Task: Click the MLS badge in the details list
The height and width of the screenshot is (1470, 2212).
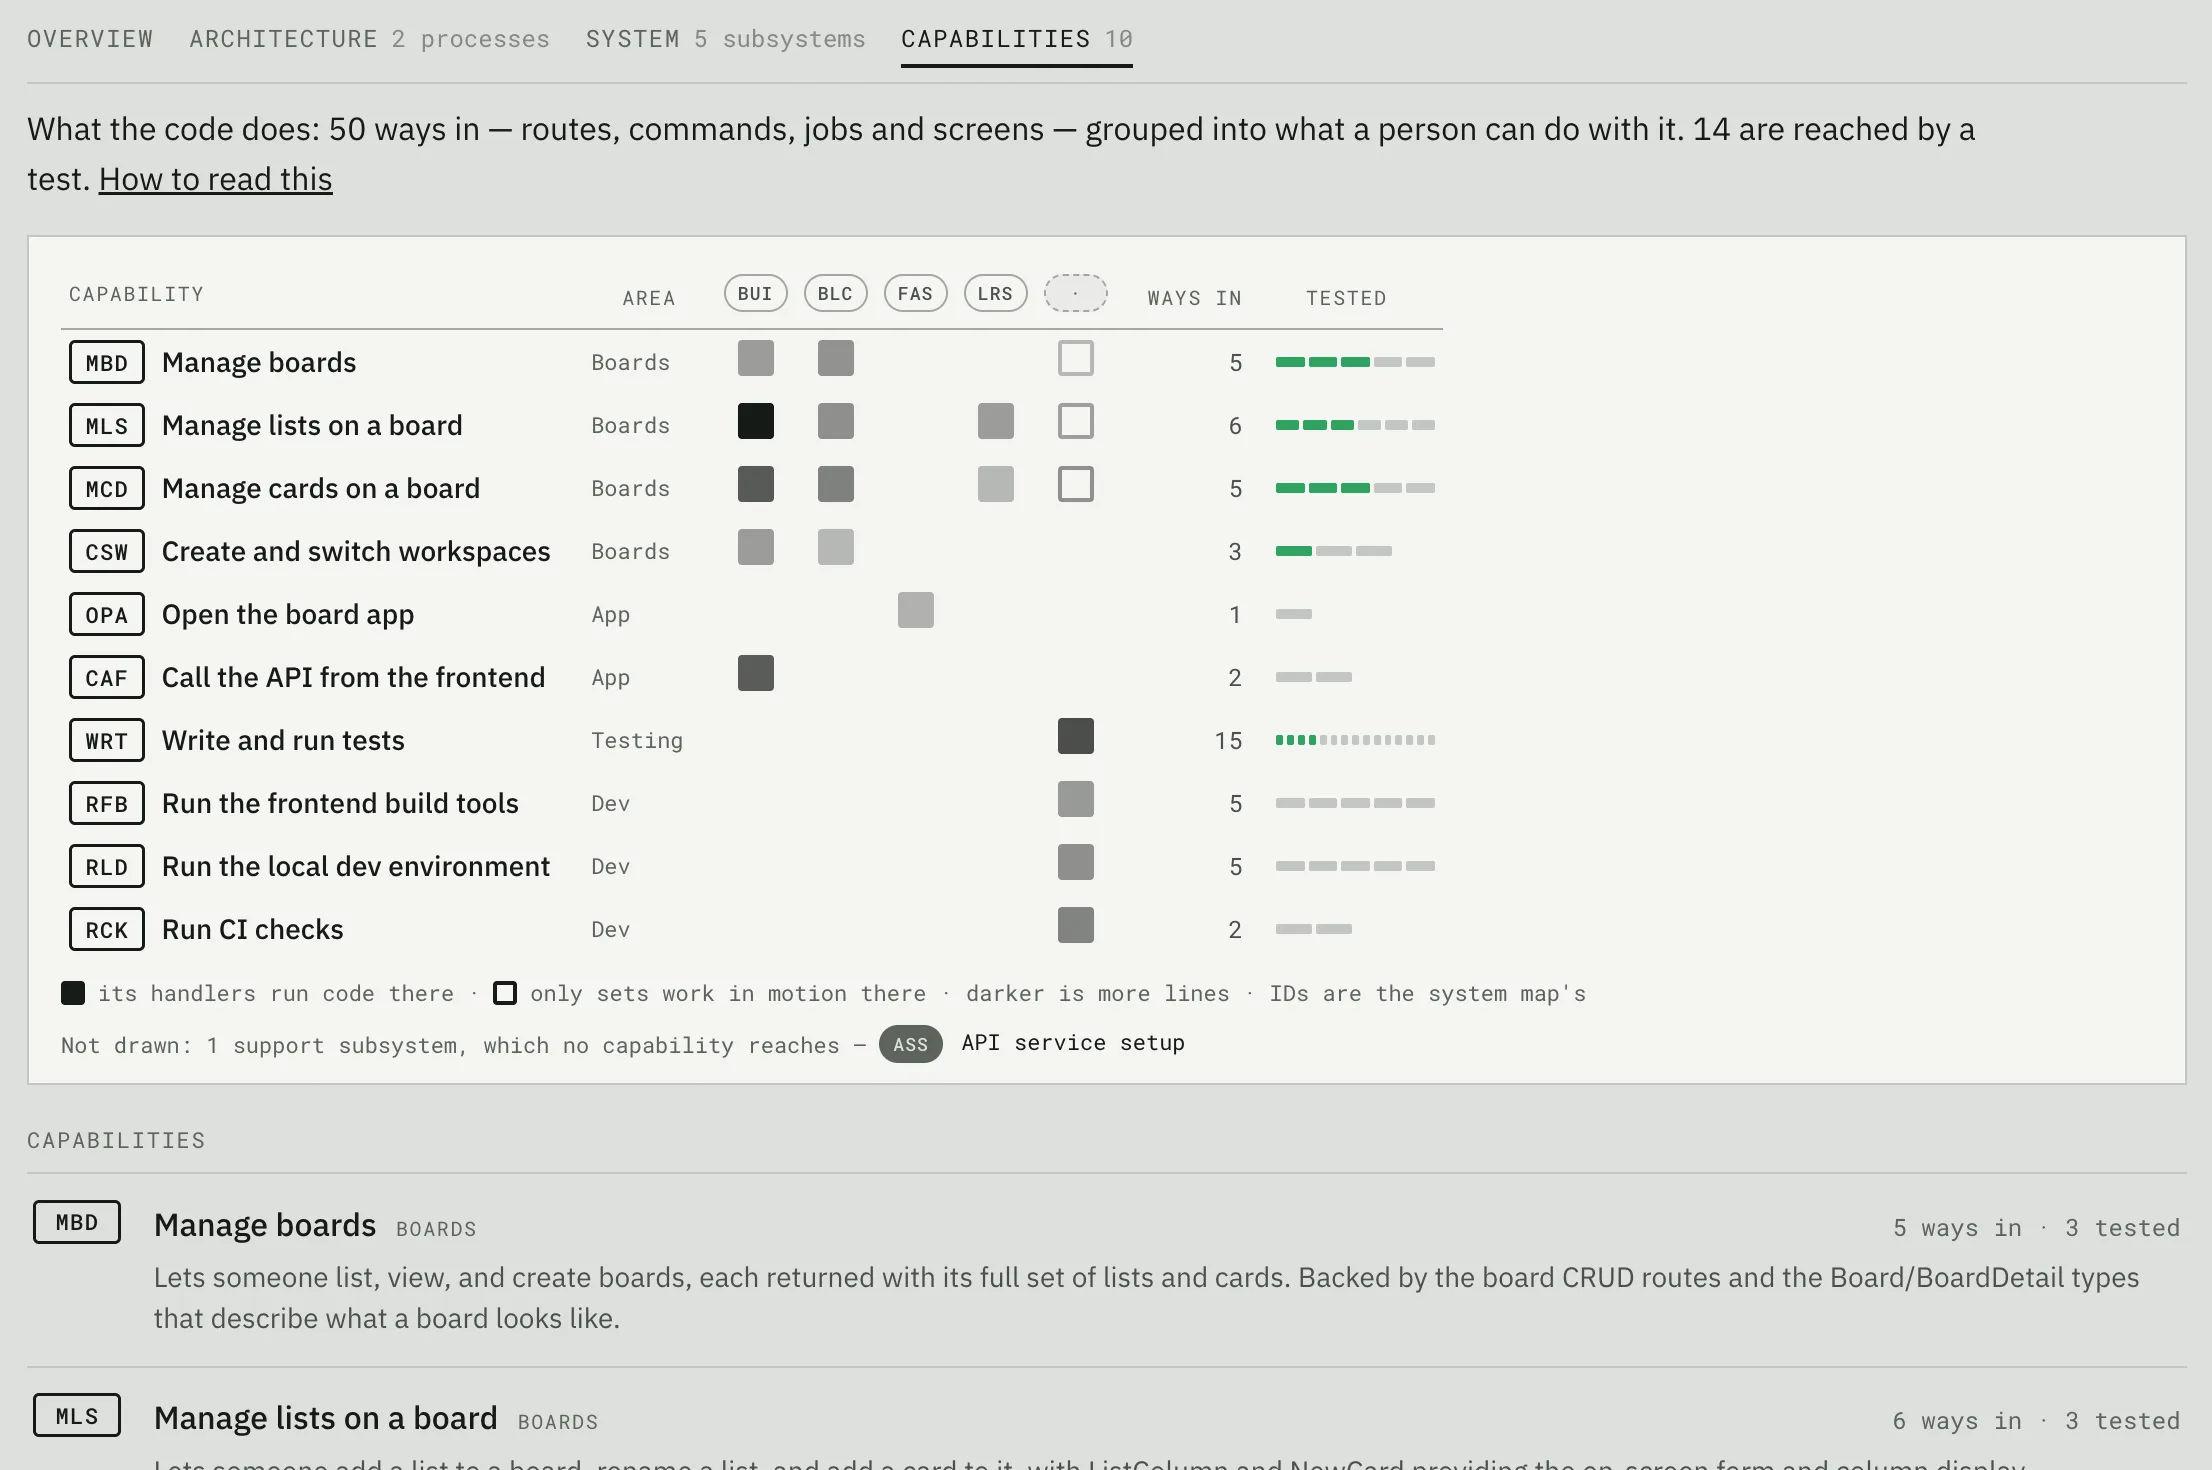Action: [x=77, y=1415]
